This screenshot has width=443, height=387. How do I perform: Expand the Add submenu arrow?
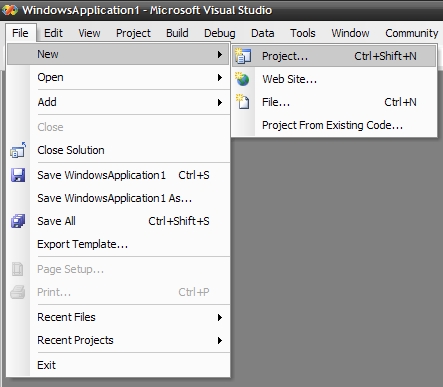(220, 102)
